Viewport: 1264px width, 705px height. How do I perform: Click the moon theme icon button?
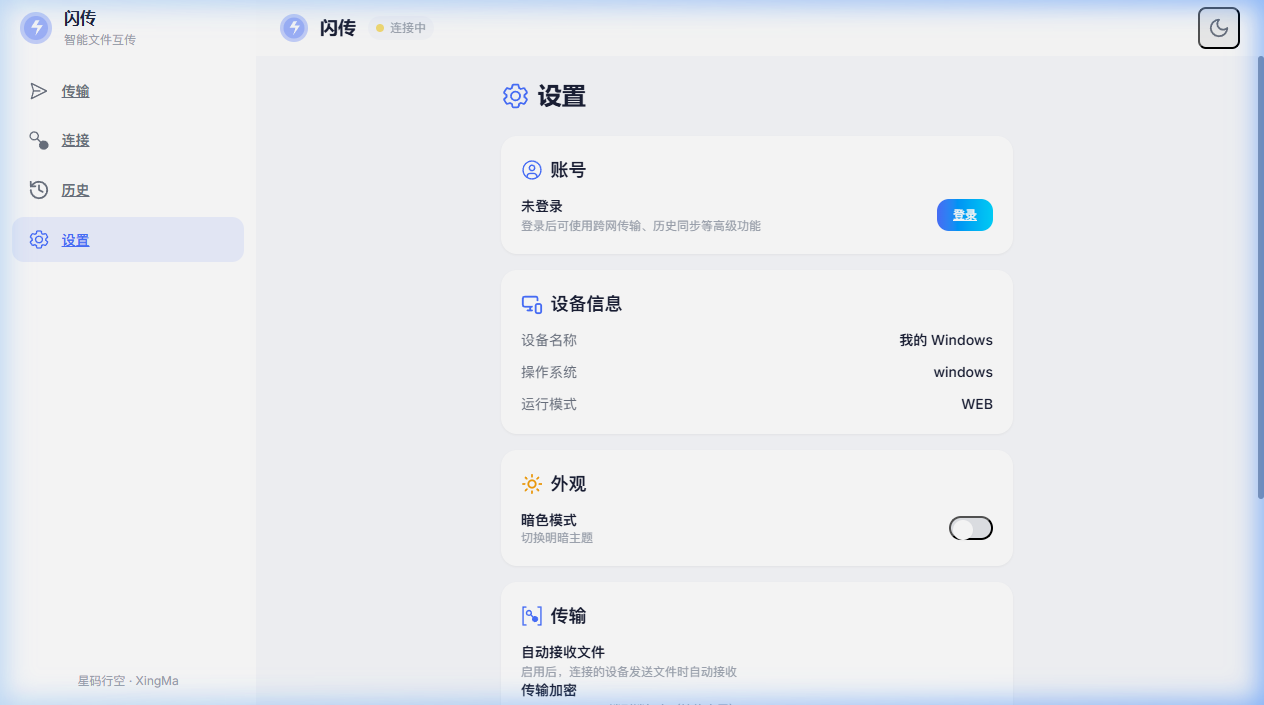point(1219,28)
